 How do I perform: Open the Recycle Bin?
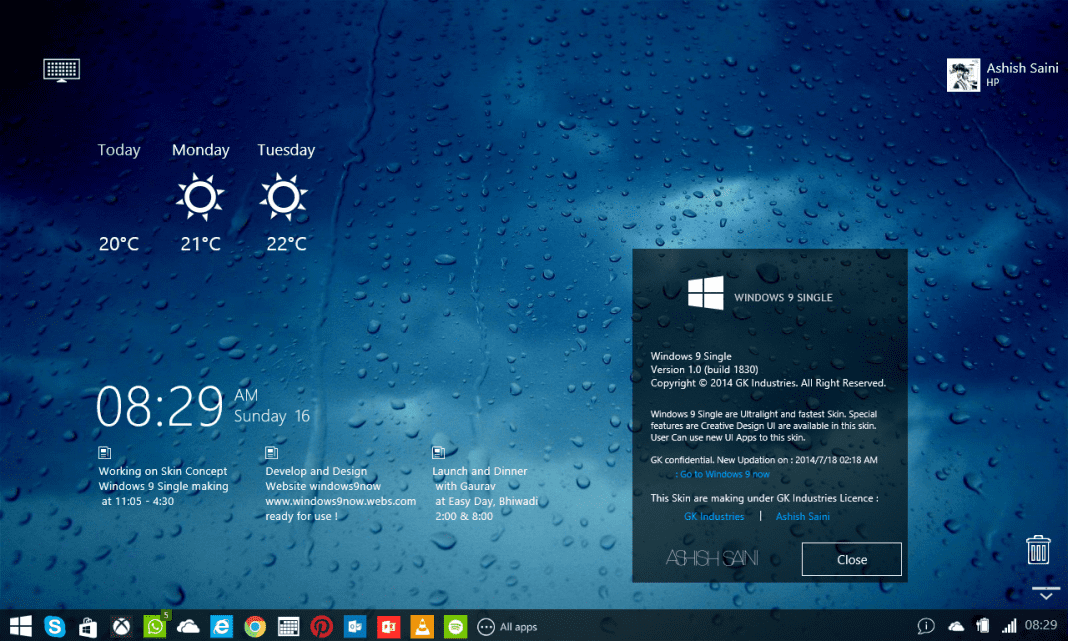point(1037,549)
